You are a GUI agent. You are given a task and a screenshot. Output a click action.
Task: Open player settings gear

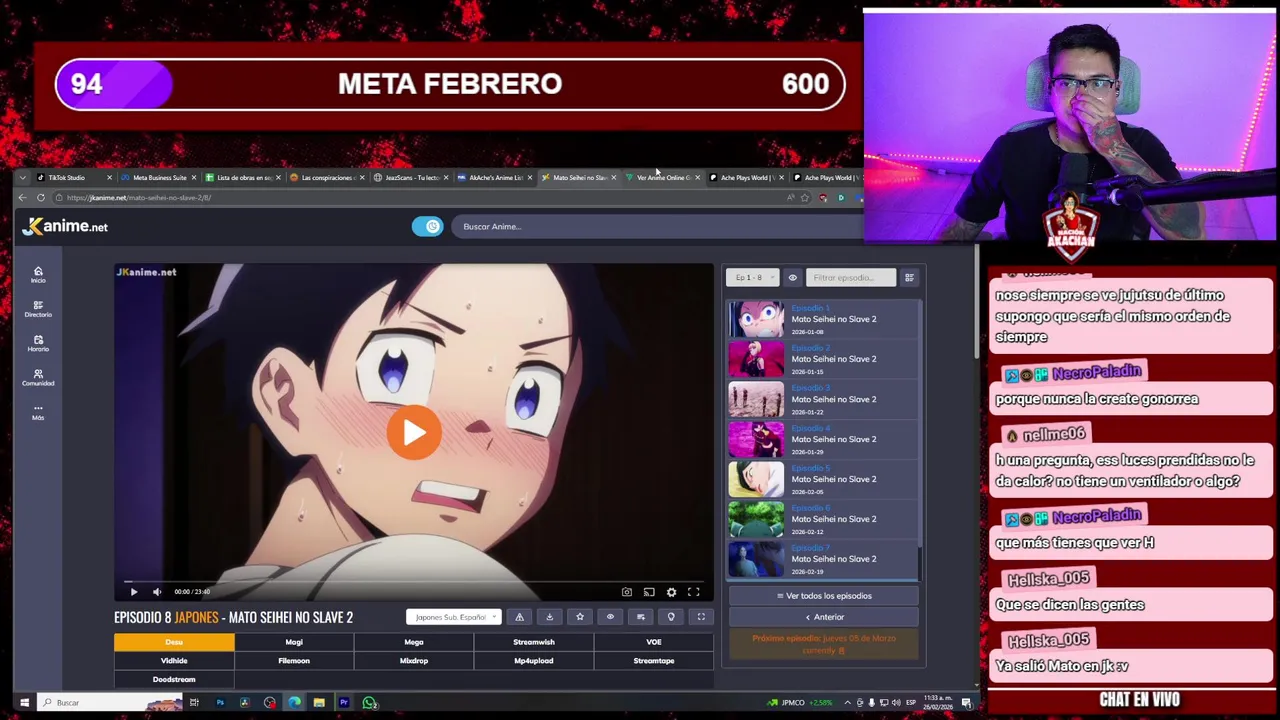[671, 592]
